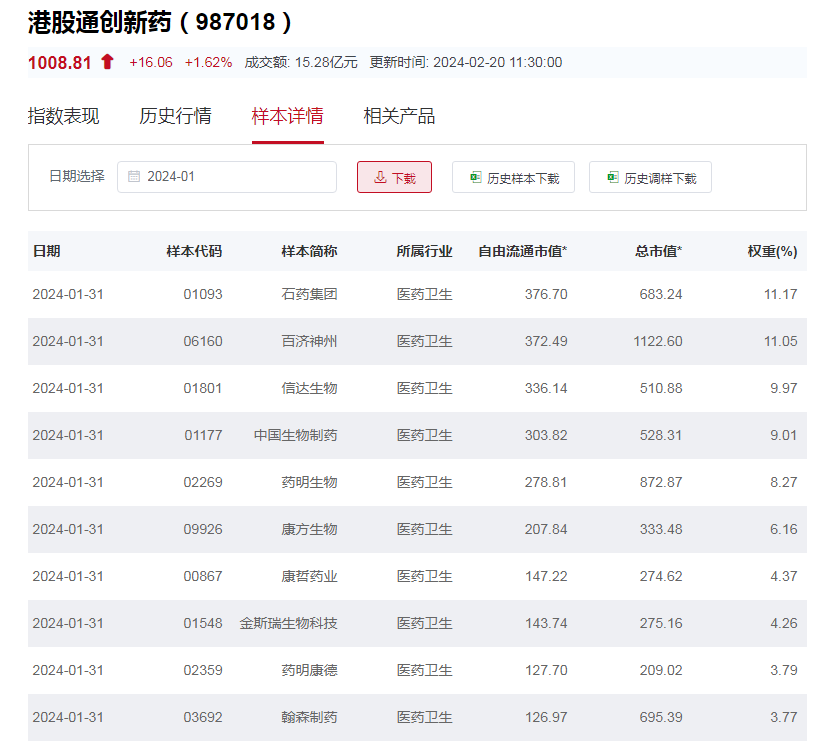The image size is (813, 747).
Task: Open the 2024-01 date picker field
Action: click(227, 177)
